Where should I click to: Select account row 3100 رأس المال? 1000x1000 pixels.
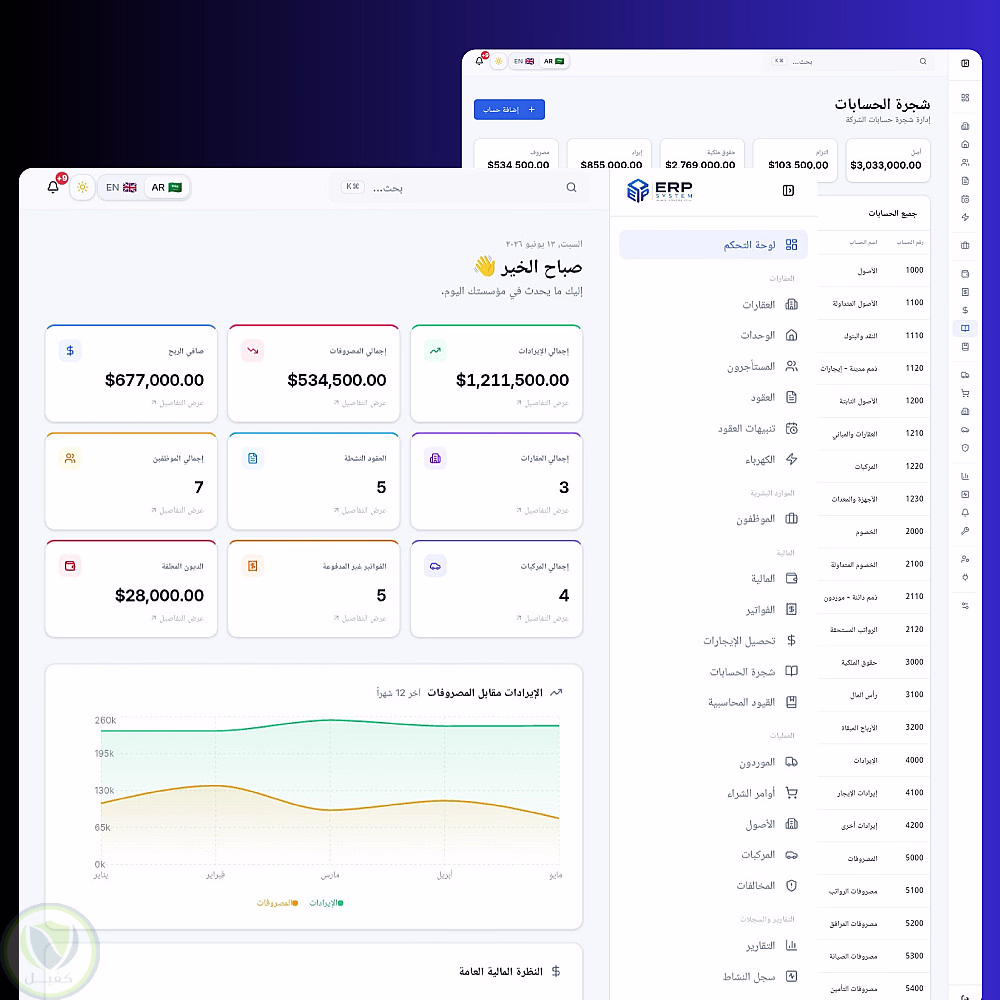point(874,695)
